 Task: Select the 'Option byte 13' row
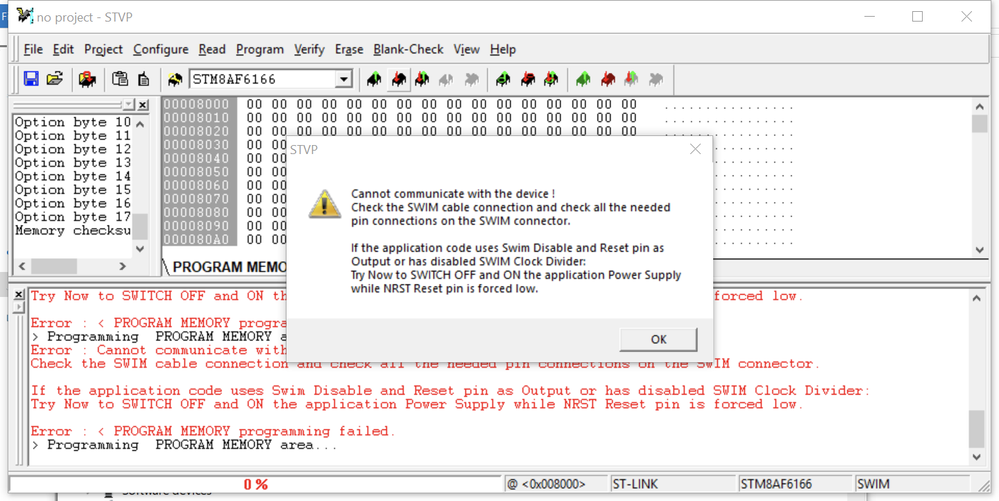(73, 163)
